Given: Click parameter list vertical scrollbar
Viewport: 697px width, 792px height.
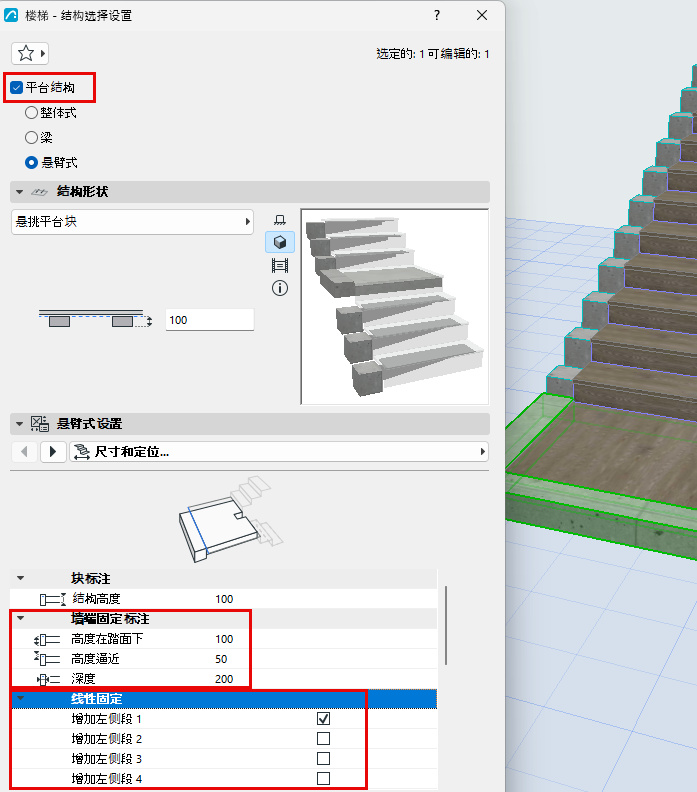Looking at the screenshot, I should click(445, 625).
